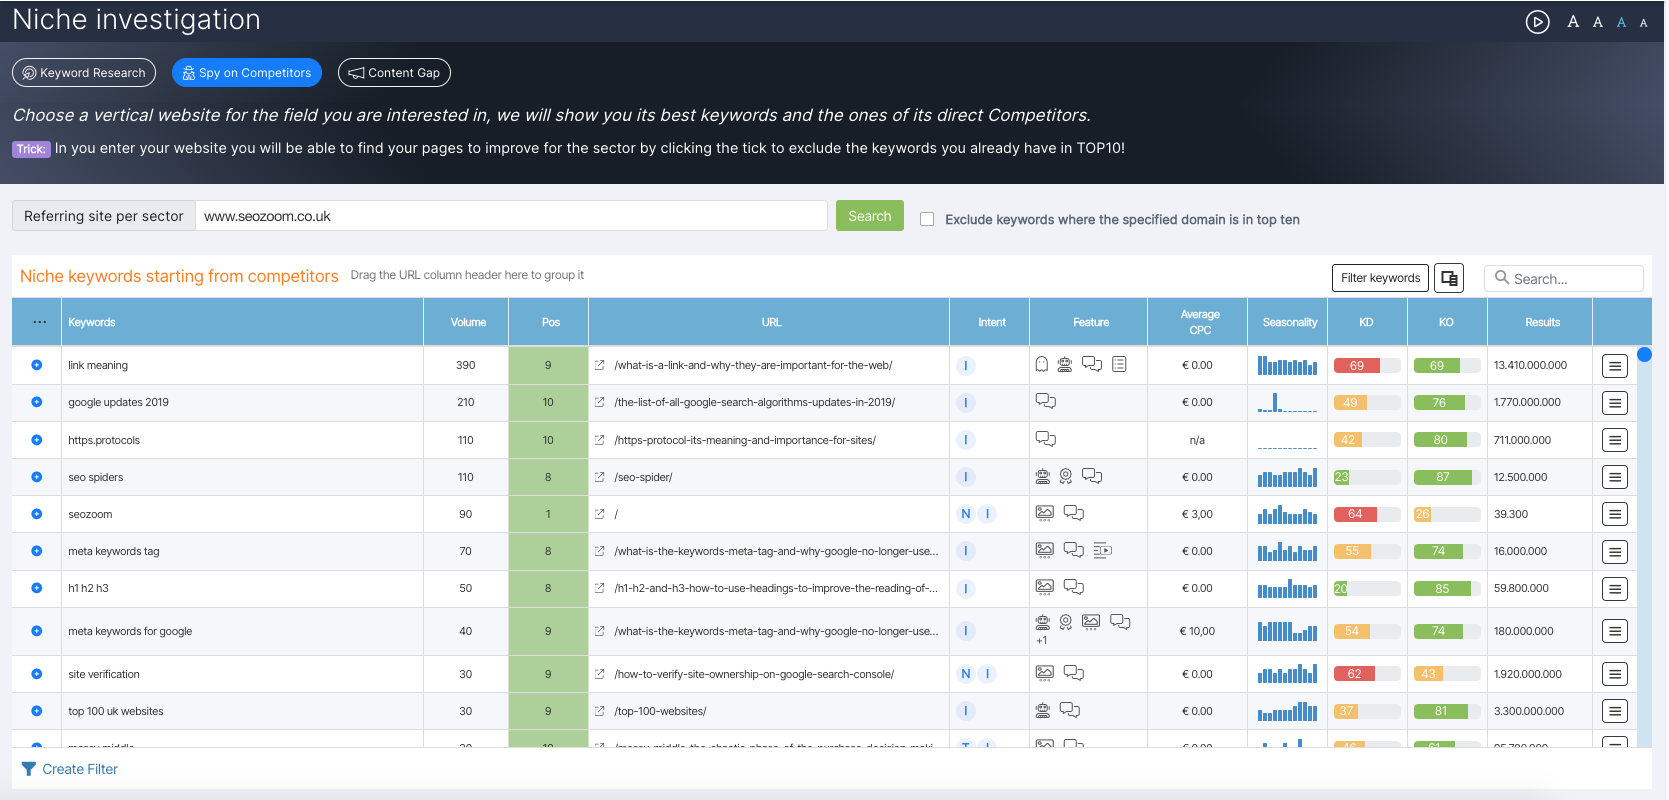1669x800 pixels.
Task: Expand the top 100 uk websites row
Action: [37, 711]
